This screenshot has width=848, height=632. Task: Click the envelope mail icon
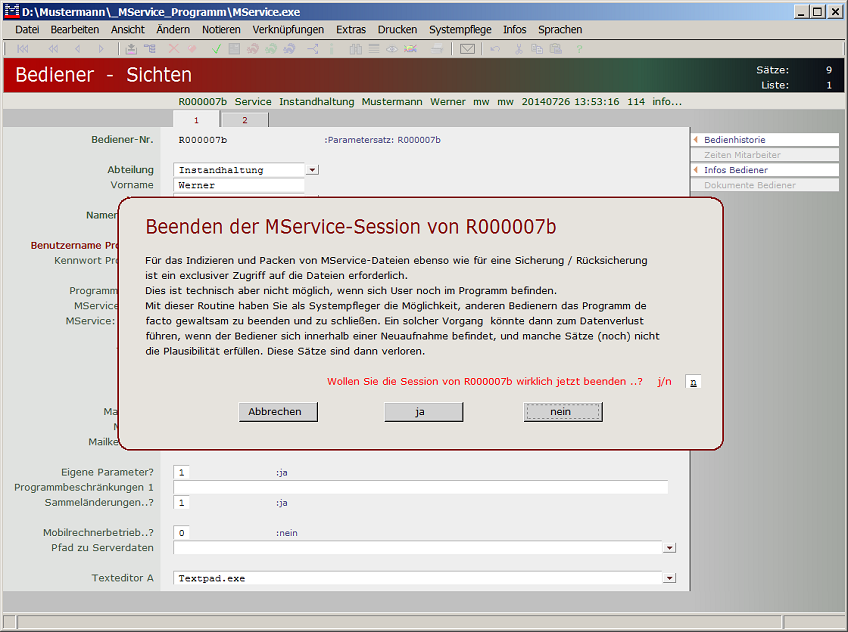(x=467, y=47)
